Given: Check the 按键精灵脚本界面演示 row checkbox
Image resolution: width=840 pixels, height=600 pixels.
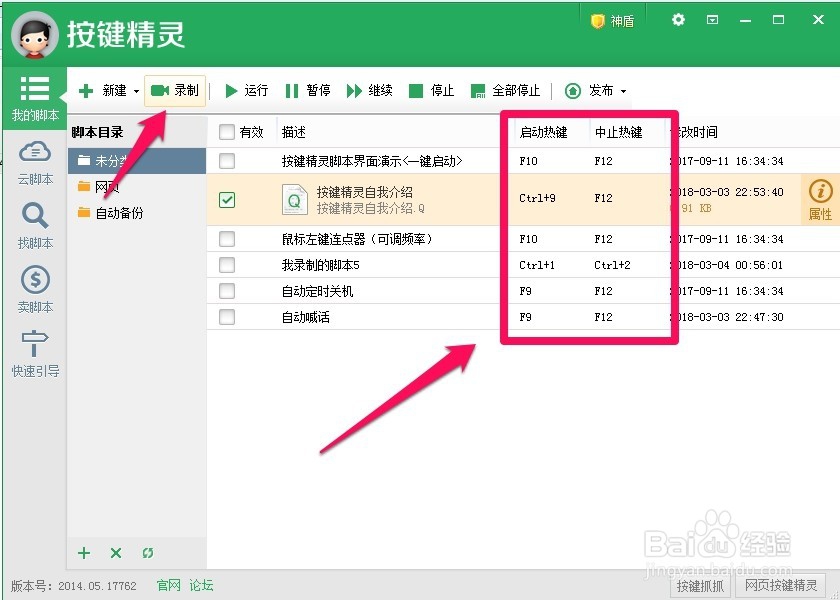Looking at the screenshot, I should coord(227,161).
